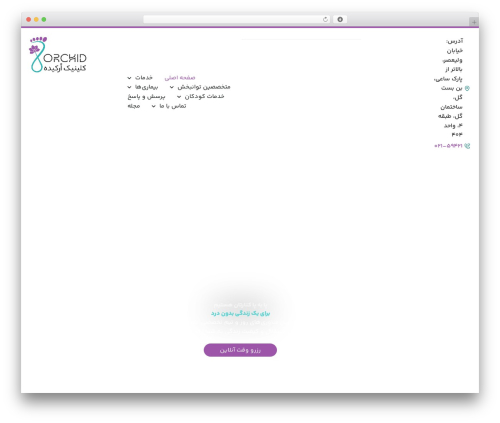Image resolution: width=500 pixels, height=423 pixels.
Task: Expand the chevron next to خدمات کودکان
Action: click(179, 97)
